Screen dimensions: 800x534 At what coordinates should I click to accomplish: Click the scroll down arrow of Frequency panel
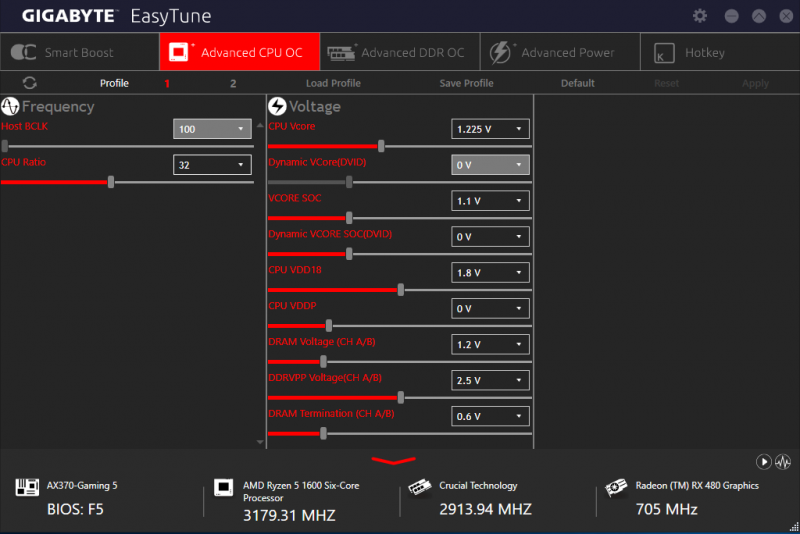pos(260,442)
